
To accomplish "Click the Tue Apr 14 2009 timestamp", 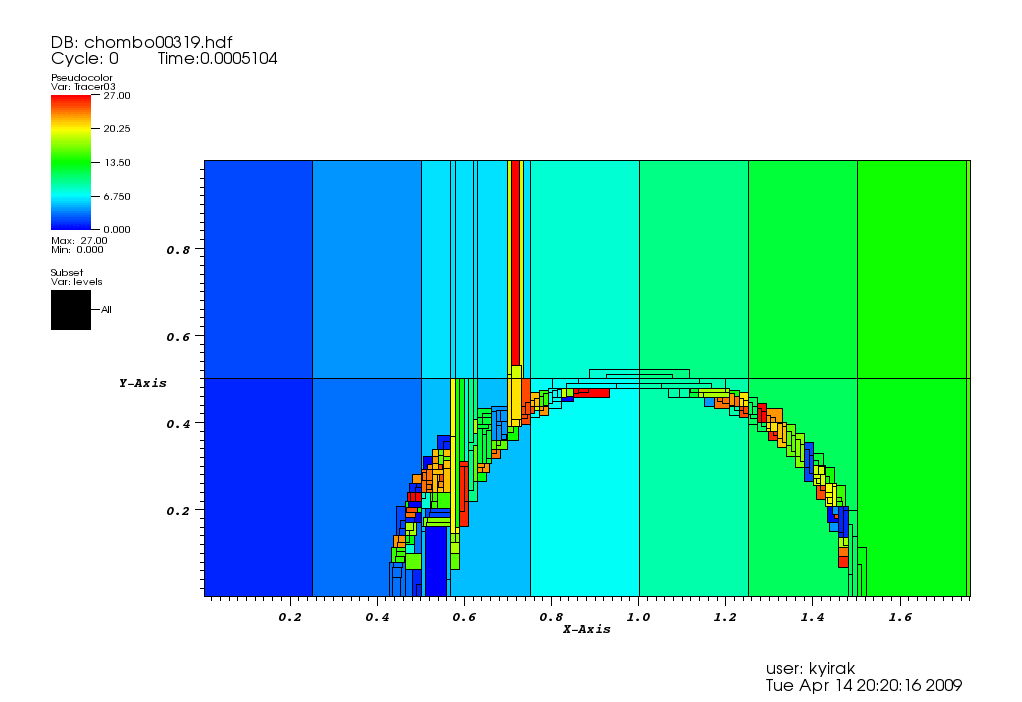I will [864, 685].
